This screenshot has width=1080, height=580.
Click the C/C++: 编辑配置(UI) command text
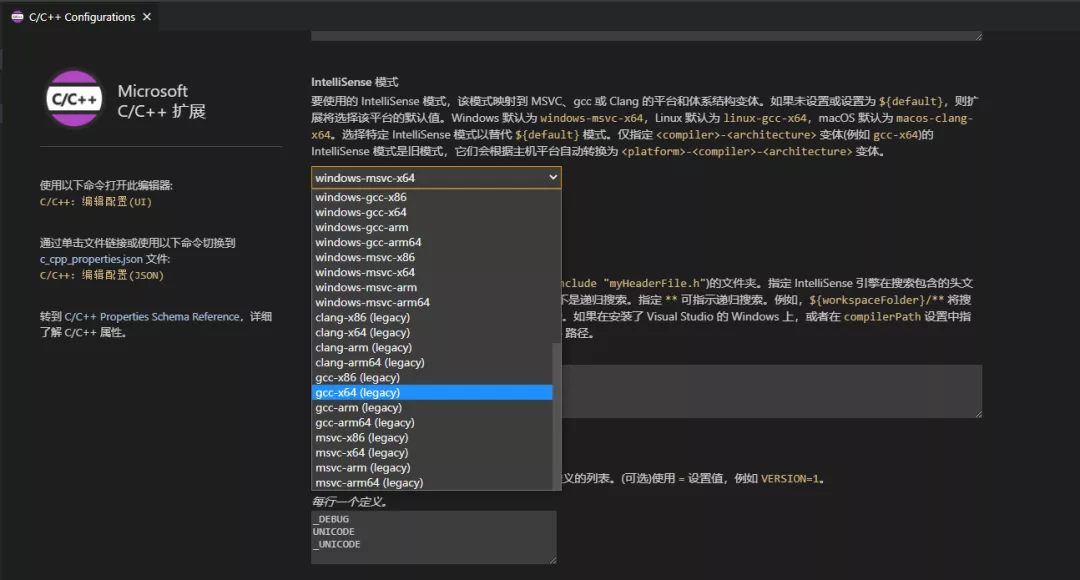pos(96,202)
